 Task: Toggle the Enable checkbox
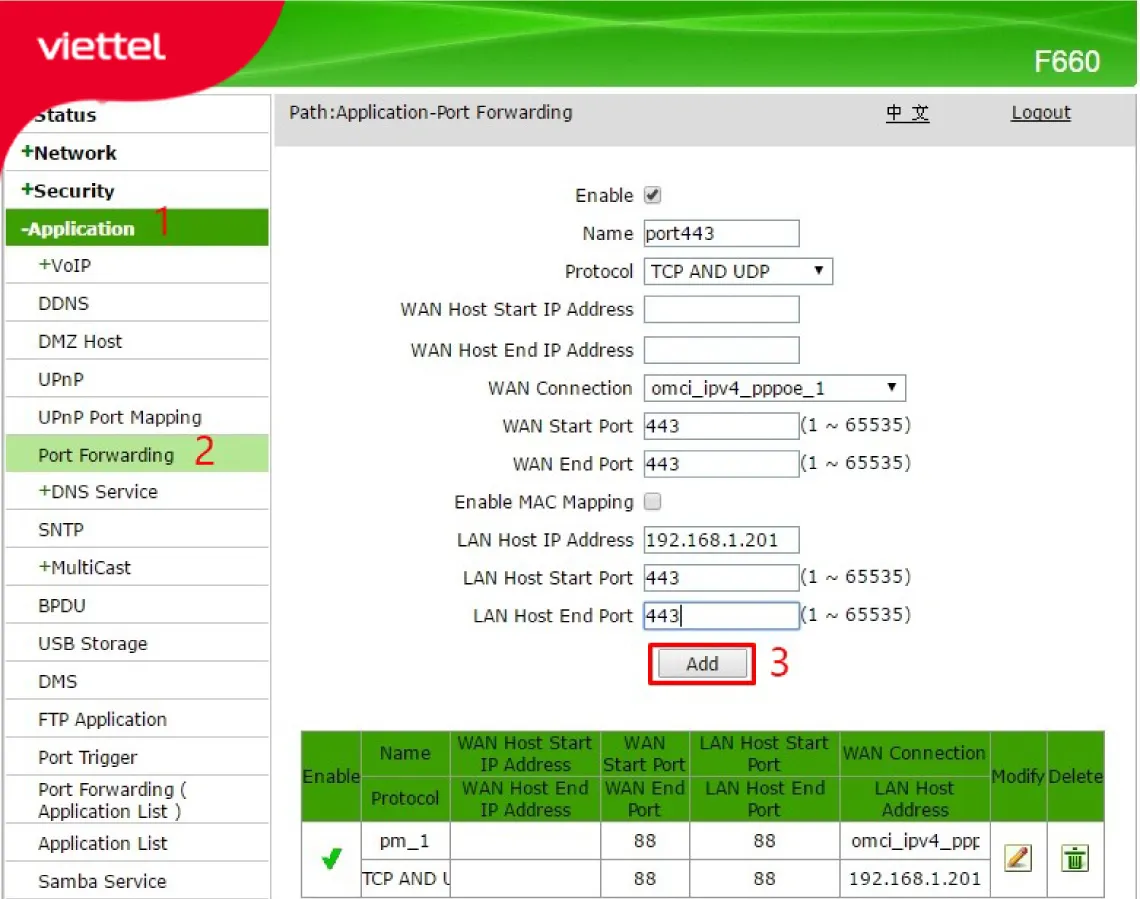(653, 196)
